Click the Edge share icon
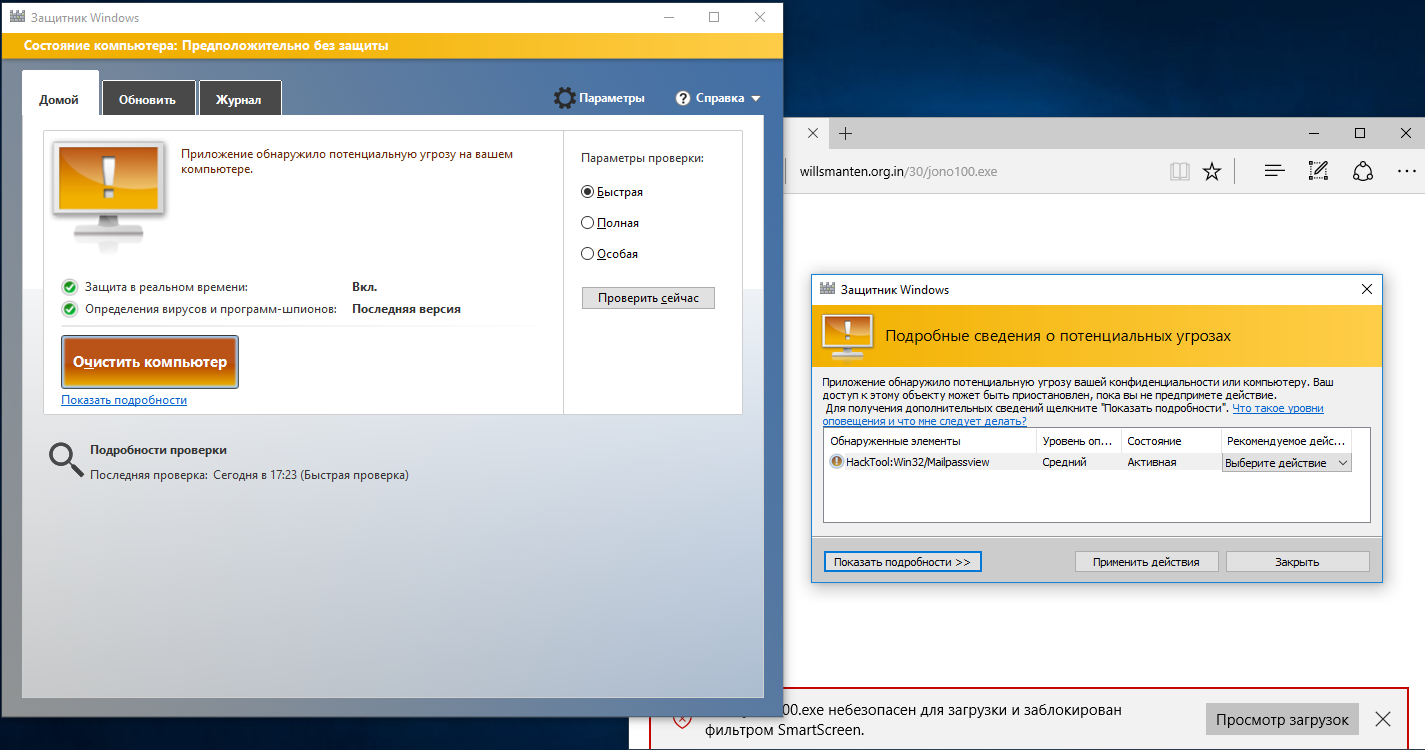 [x=1362, y=171]
